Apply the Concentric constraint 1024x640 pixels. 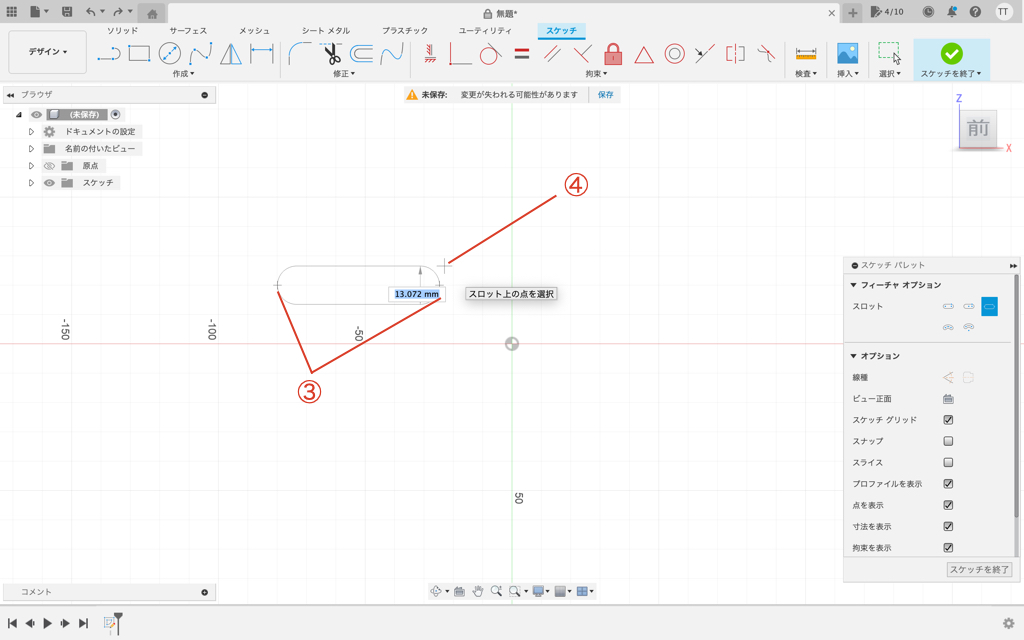pos(675,54)
